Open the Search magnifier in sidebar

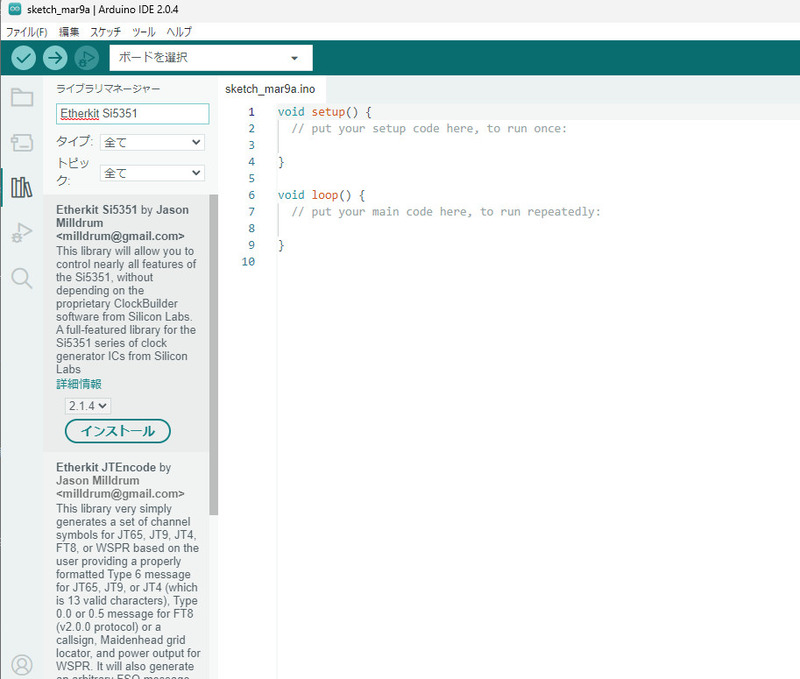pos(22,279)
